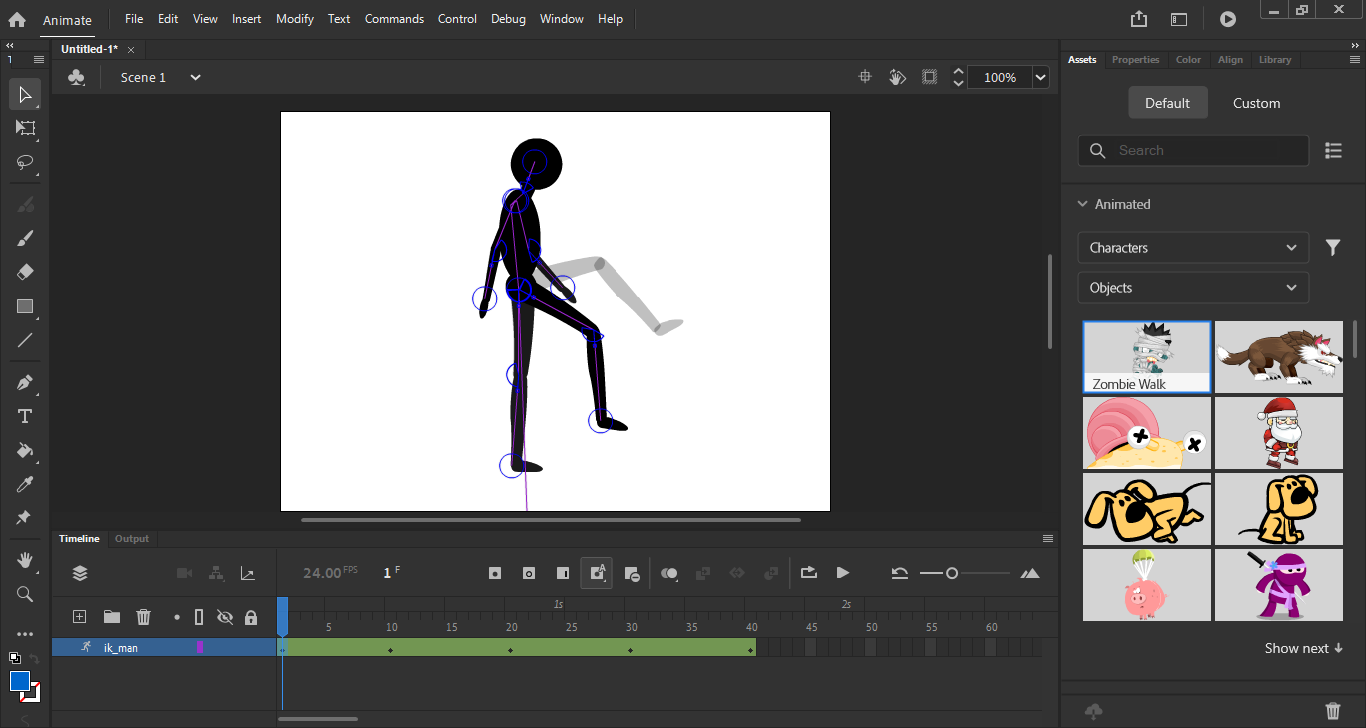The width and height of the screenshot is (1366, 728).
Task: Select the Zoom tool
Action: point(24,594)
